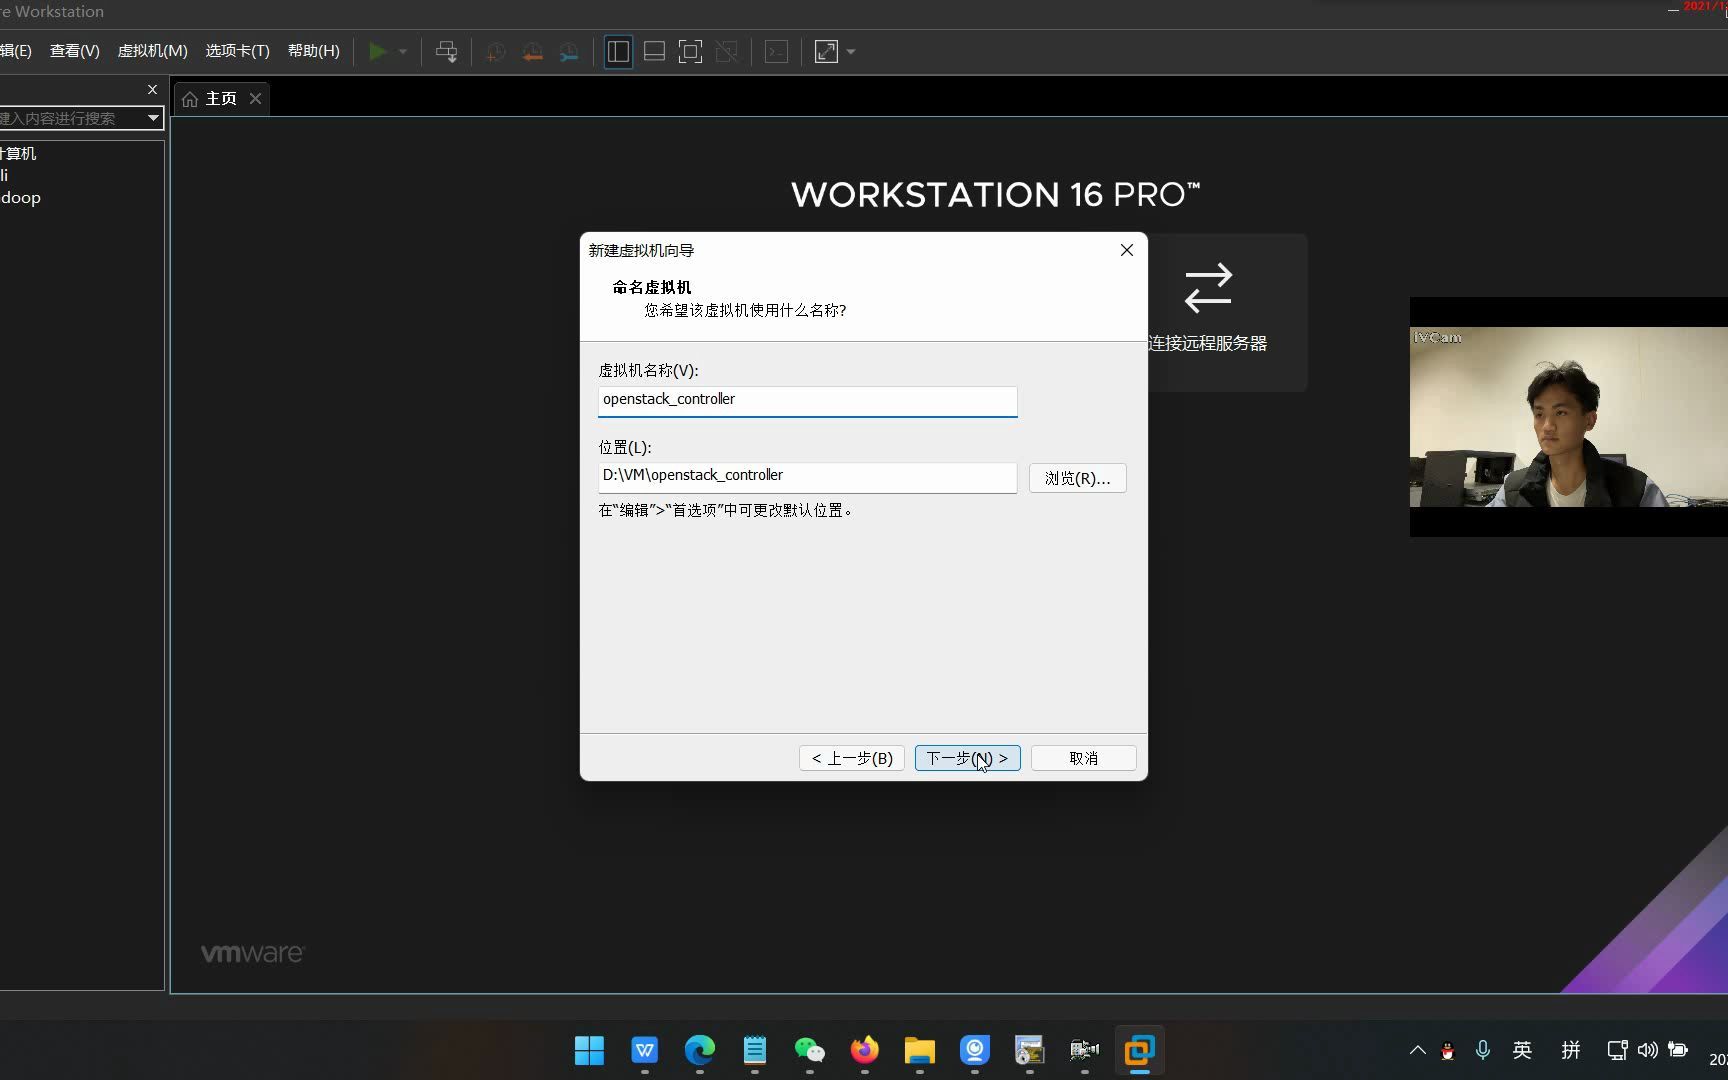Expand the system tray hidden icons
This screenshot has width=1728, height=1080.
point(1417,1050)
